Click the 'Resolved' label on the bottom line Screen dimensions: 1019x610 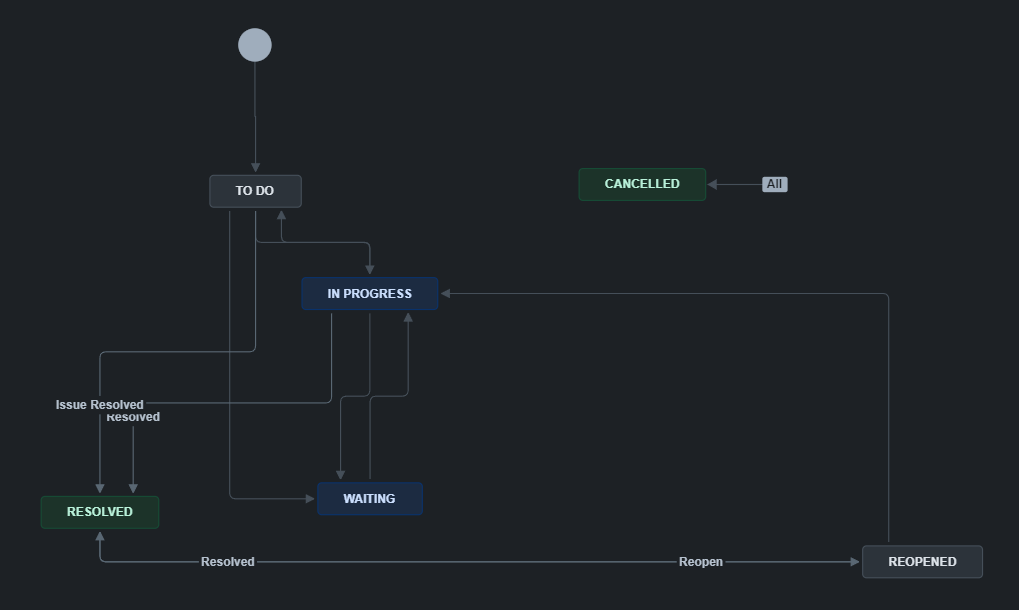coord(227,562)
